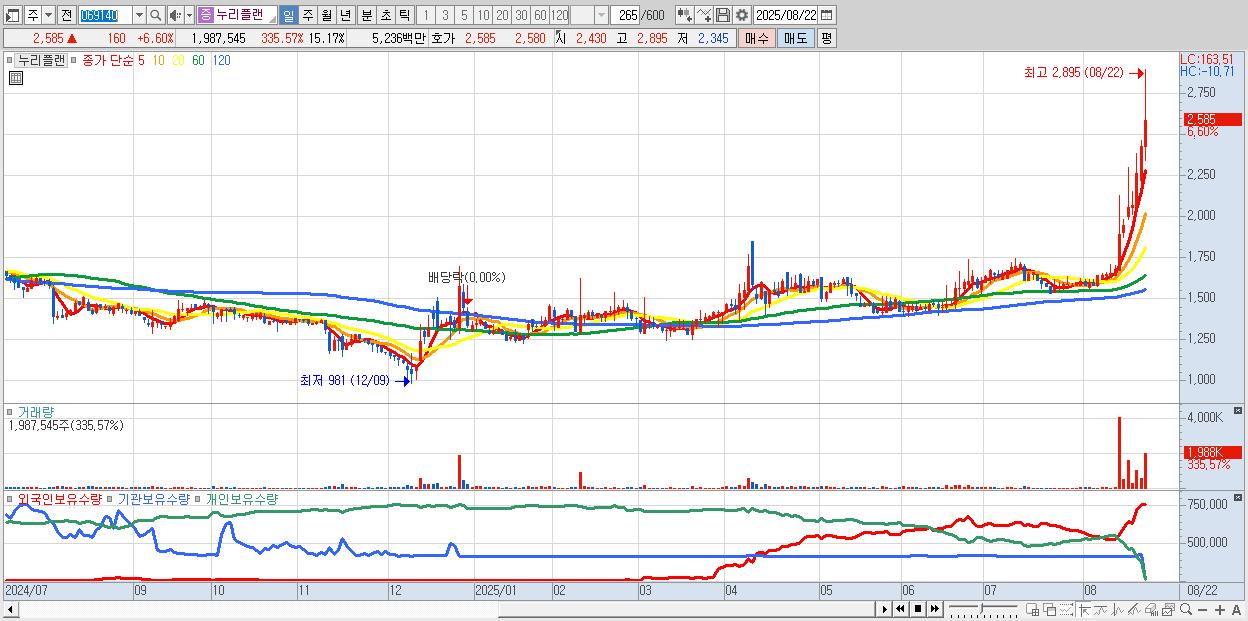This screenshot has height=621, width=1248.
Task: Open chart settings gear icon
Action: [x=741, y=15]
